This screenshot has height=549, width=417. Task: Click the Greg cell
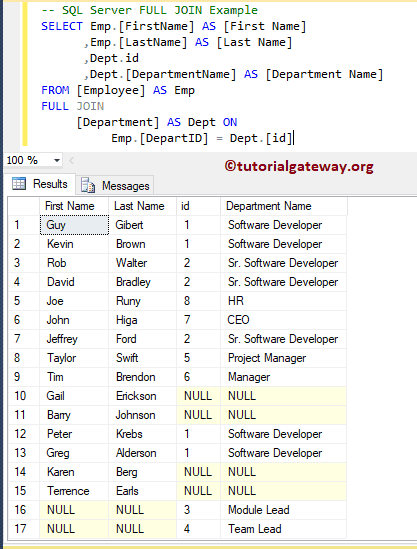pyautogui.click(x=74, y=453)
